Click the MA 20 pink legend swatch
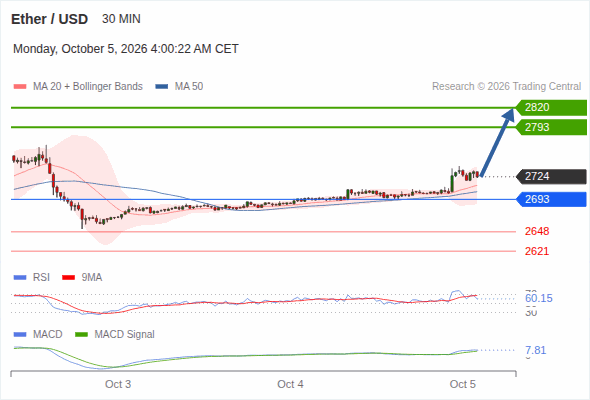The height and width of the screenshot is (400, 590). pos(20,87)
